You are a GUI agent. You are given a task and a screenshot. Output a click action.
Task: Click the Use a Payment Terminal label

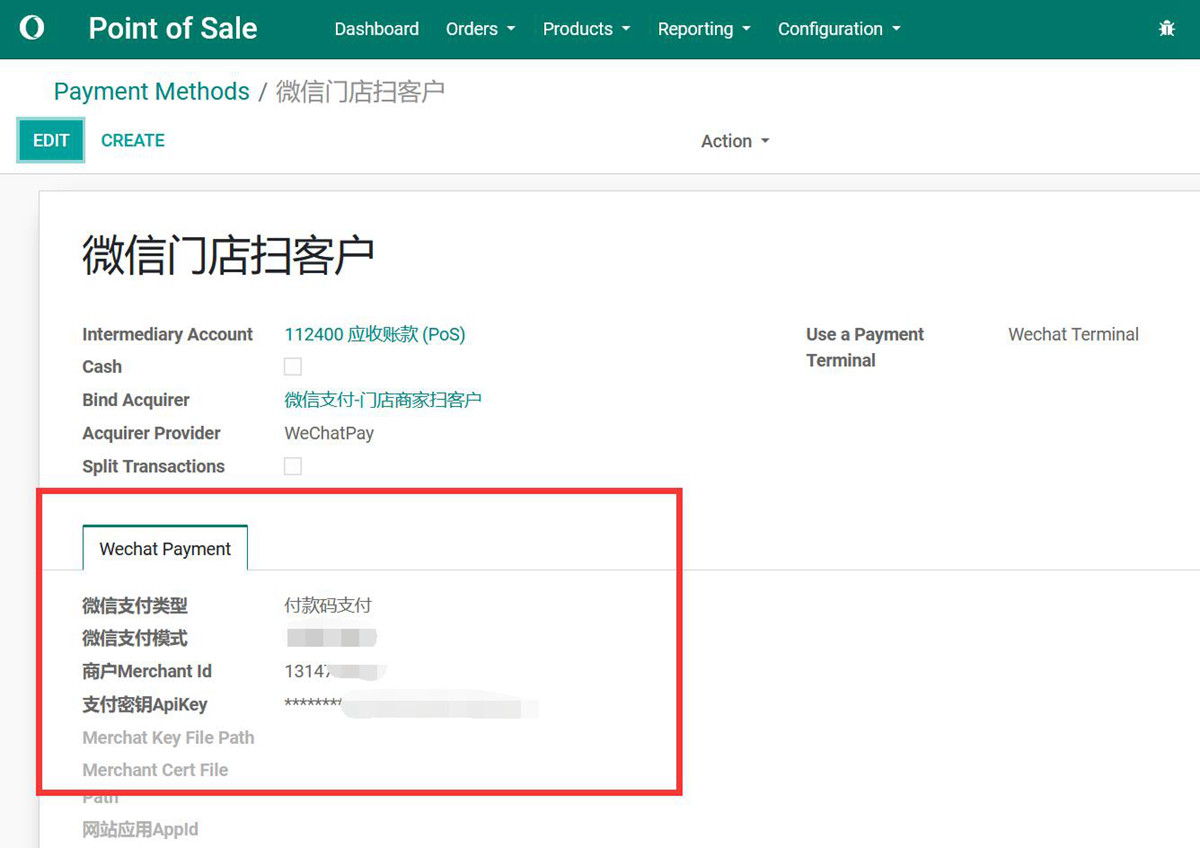coord(865,347)
